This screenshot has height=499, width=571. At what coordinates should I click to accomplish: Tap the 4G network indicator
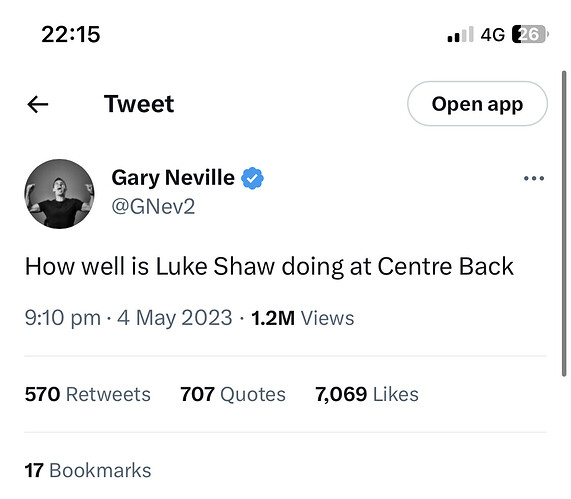click(x=492, y=35)
